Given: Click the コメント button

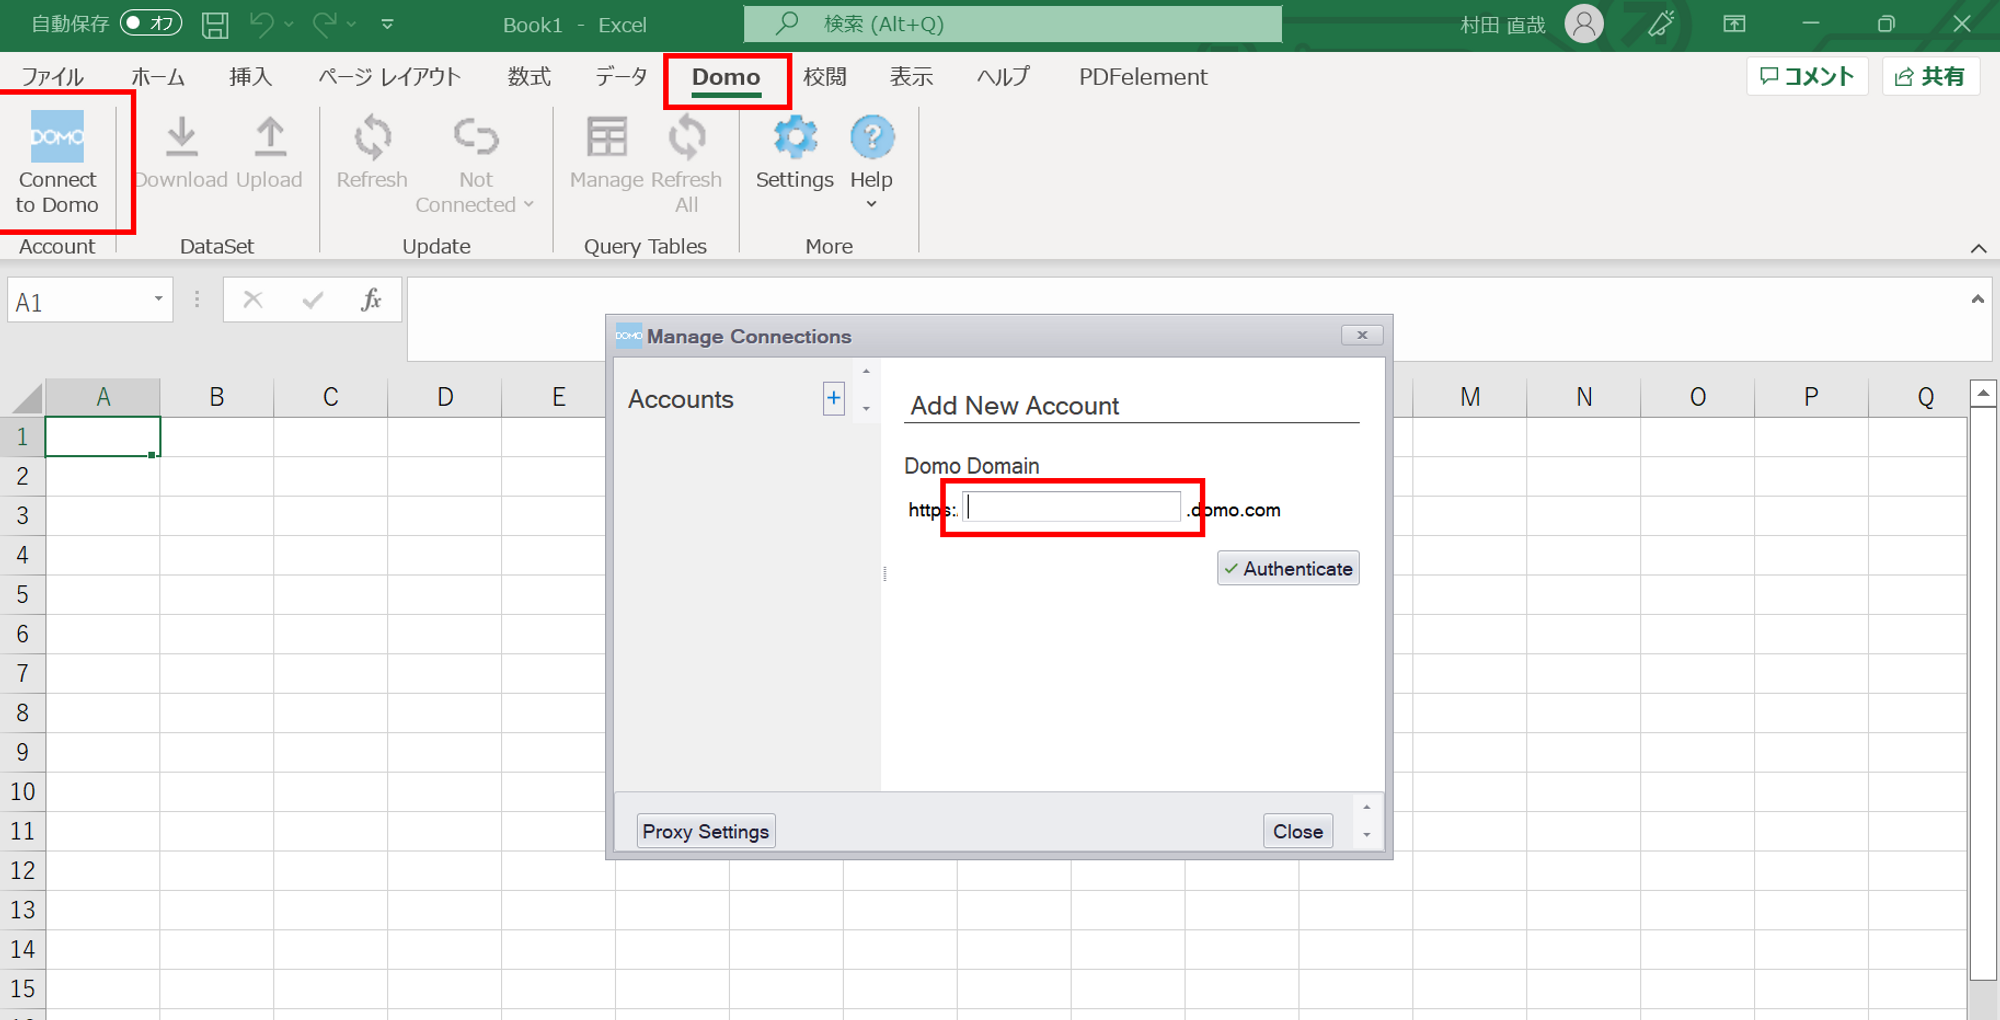Looking at the screenshot, I should (x=1807, y=76).
